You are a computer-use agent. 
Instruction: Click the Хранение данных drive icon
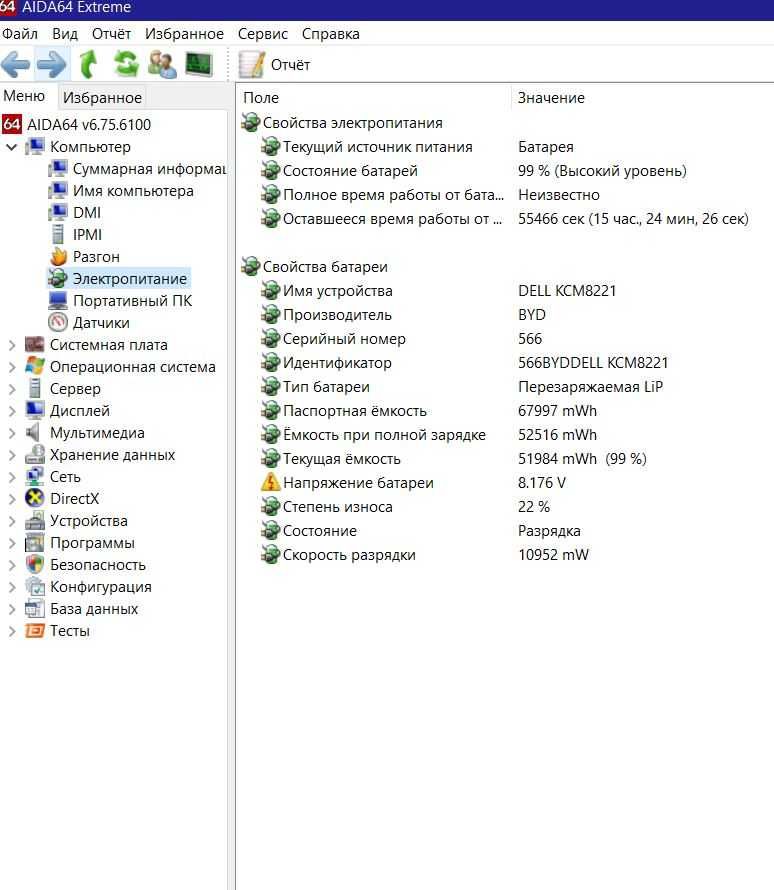pyautogui.click(x=35, y=454)
